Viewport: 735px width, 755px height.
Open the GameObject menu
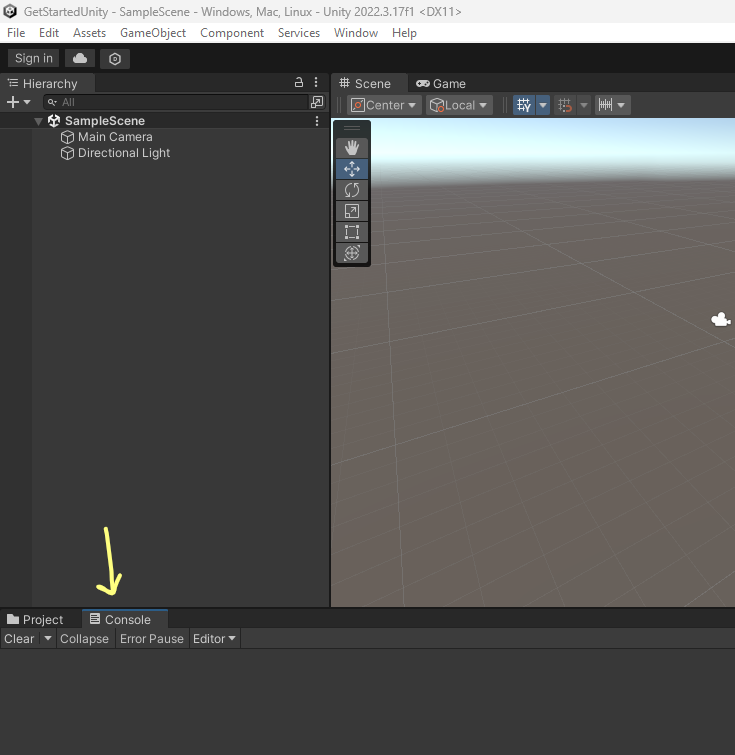click(x=153, y=33)
